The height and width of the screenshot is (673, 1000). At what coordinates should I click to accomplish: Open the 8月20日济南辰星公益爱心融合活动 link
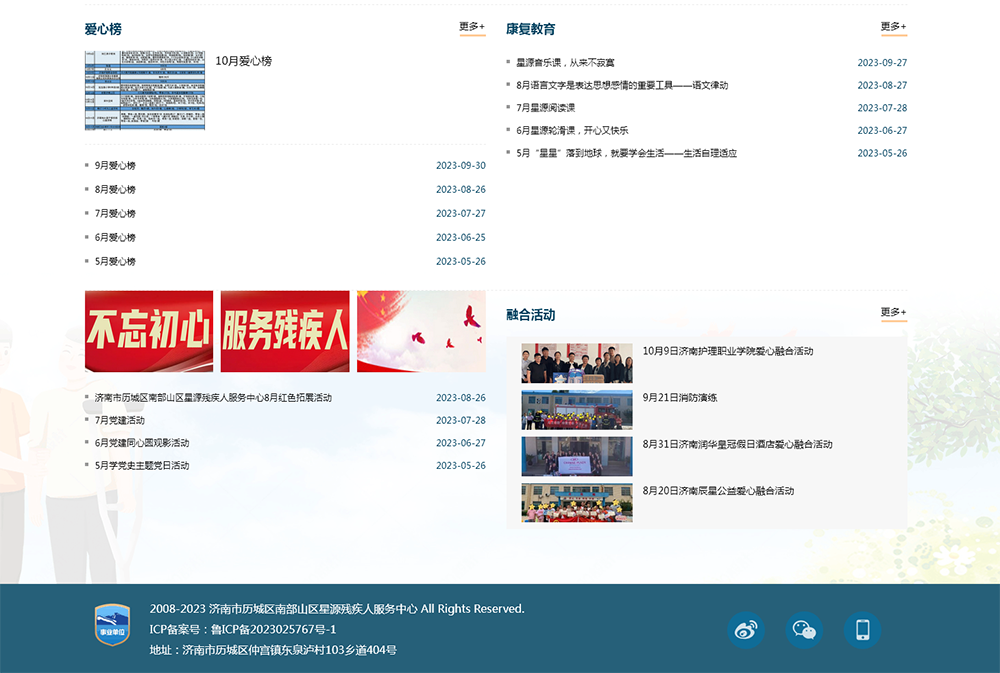click(718, 491)
